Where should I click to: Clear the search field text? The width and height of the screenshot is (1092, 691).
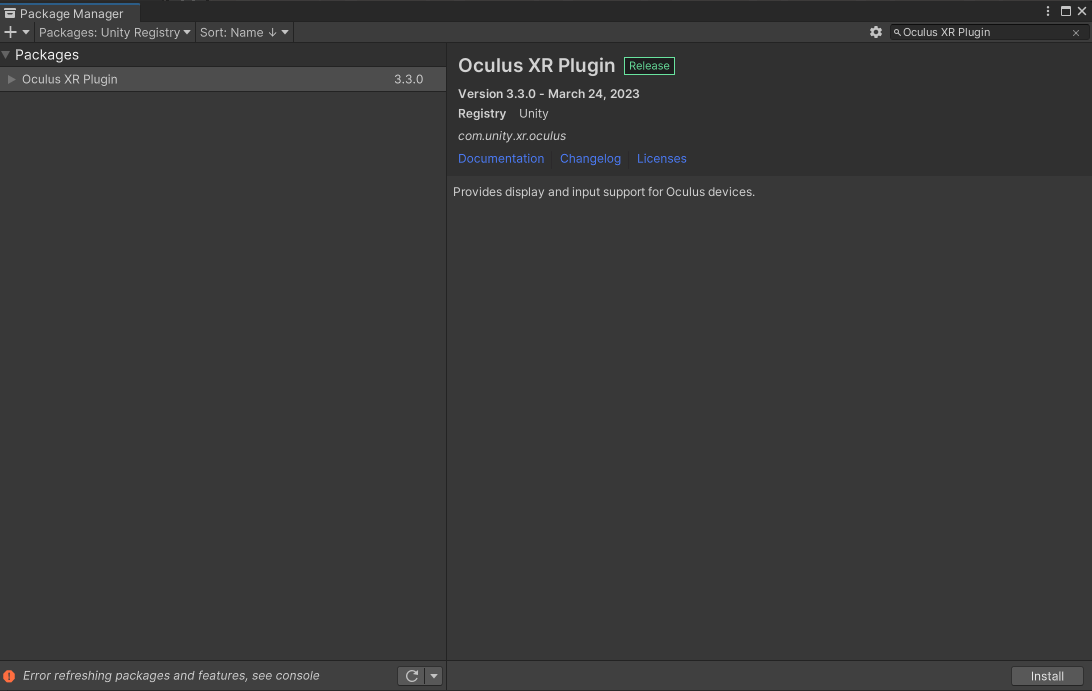click(x=1076, y=33)
